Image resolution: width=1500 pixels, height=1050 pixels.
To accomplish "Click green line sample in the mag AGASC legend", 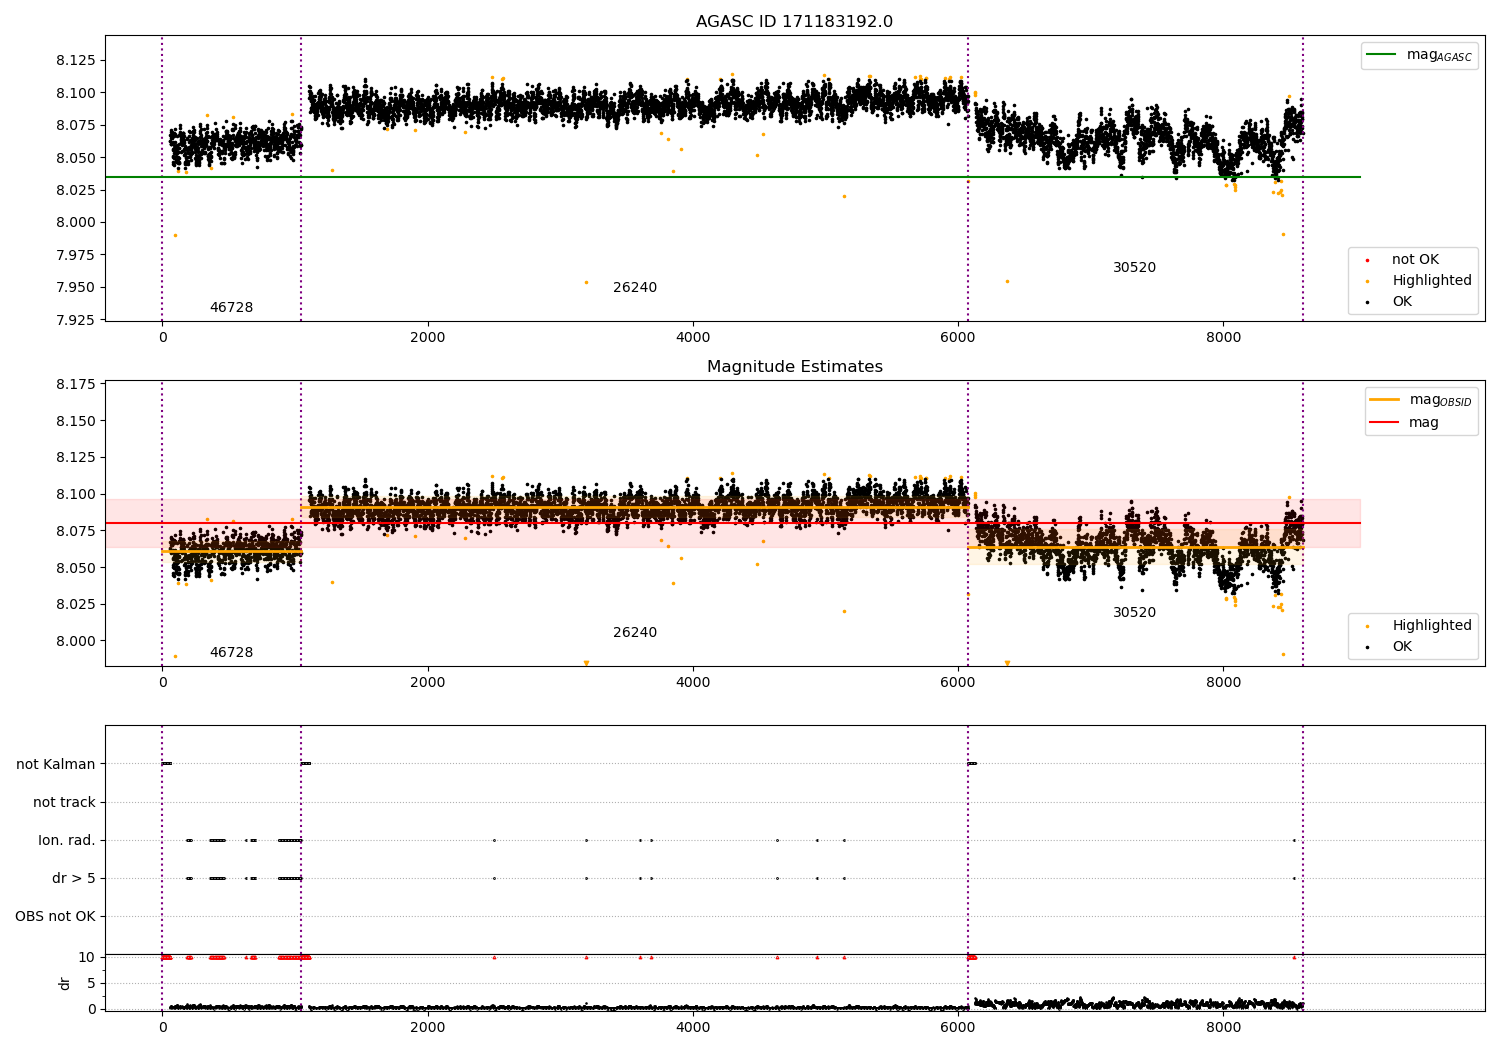I will (1382, 55).
